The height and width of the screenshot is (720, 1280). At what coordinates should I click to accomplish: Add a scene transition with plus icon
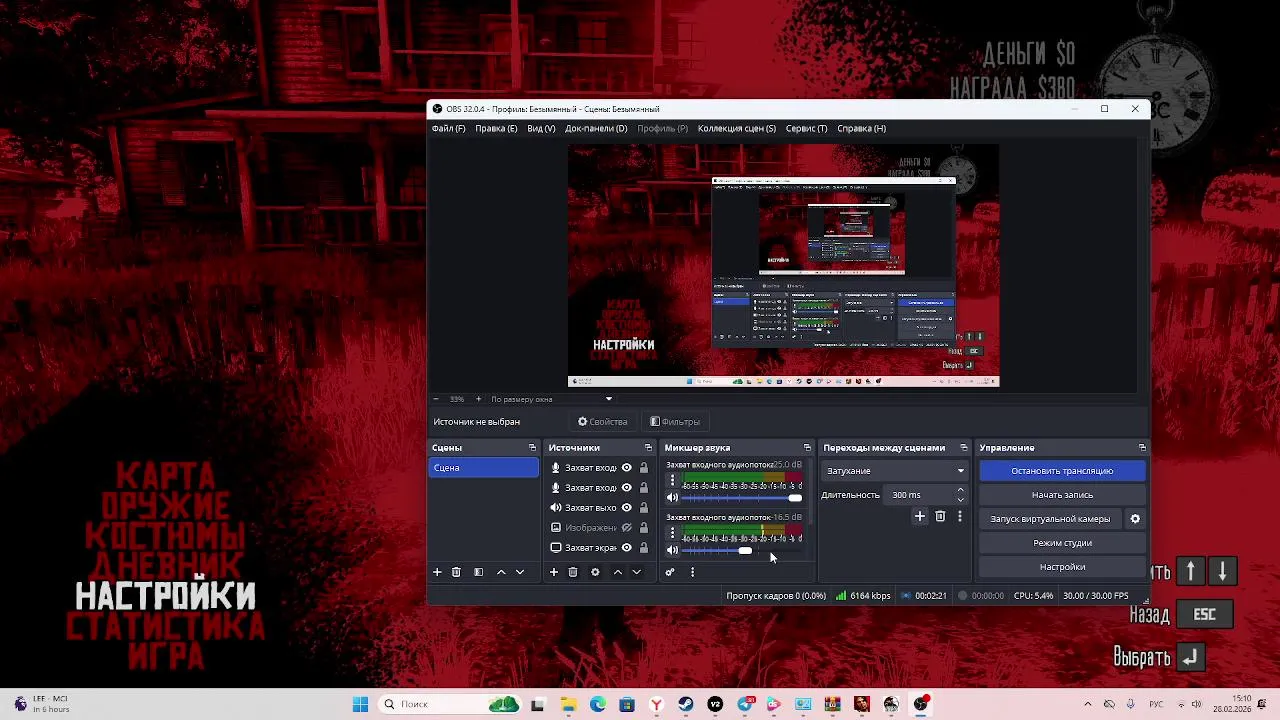pos(920,516)
